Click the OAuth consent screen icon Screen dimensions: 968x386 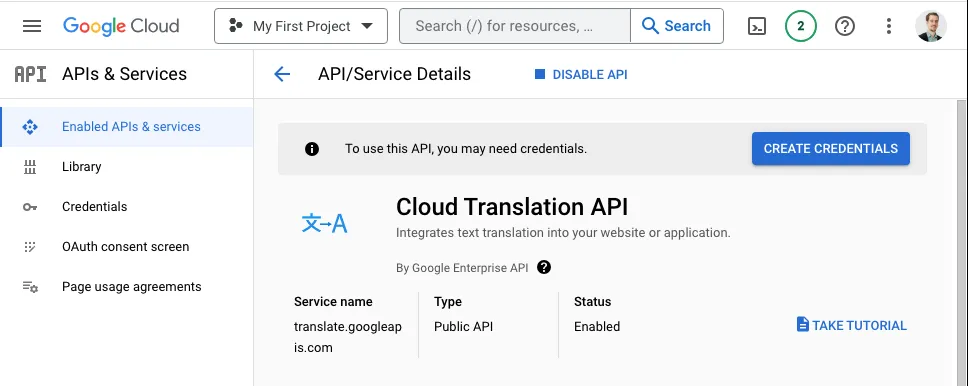pos(30,247)
